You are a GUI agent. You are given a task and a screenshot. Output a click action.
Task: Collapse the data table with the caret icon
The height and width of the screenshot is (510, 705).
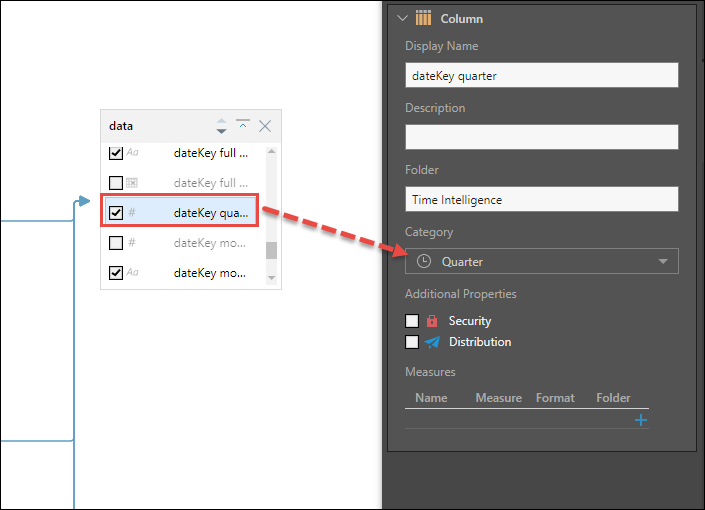[243, 125]
